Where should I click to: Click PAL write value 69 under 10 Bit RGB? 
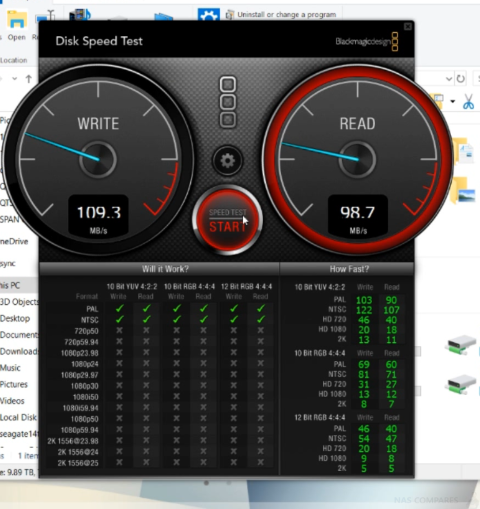(364, 364)
